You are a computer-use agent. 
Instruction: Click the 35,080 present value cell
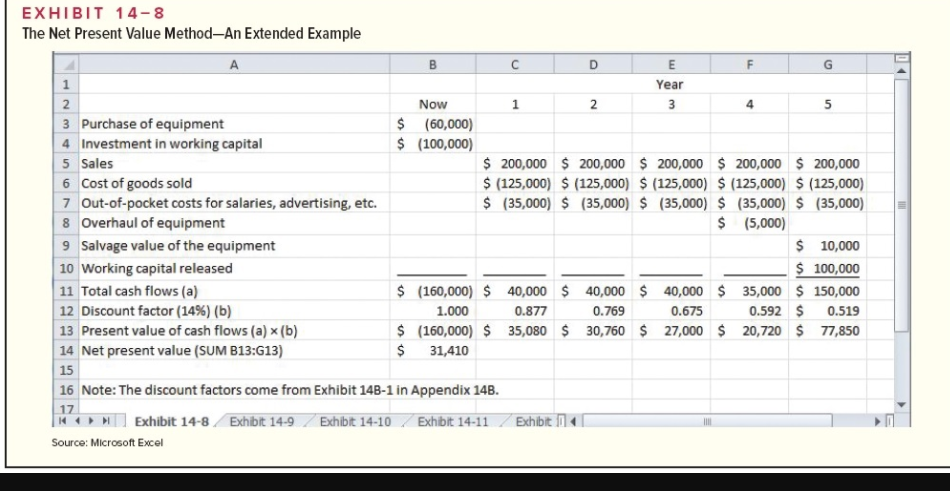point(514,331)
